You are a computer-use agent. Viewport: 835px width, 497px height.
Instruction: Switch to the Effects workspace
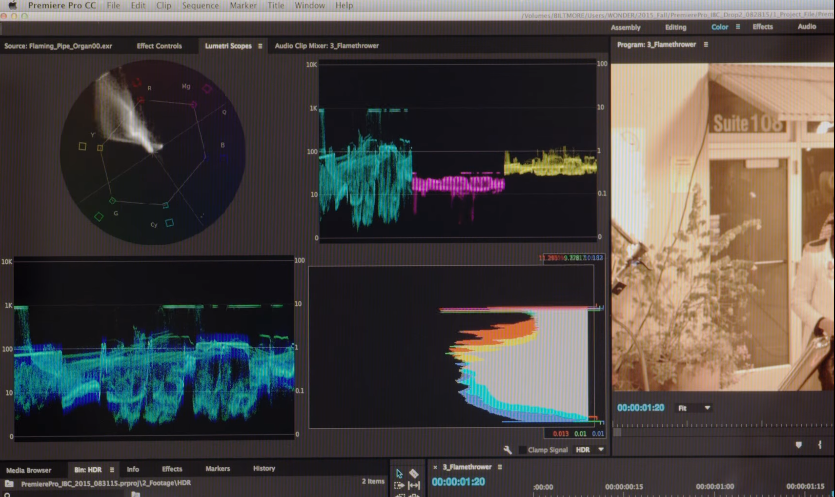click(x=763, y=27)
